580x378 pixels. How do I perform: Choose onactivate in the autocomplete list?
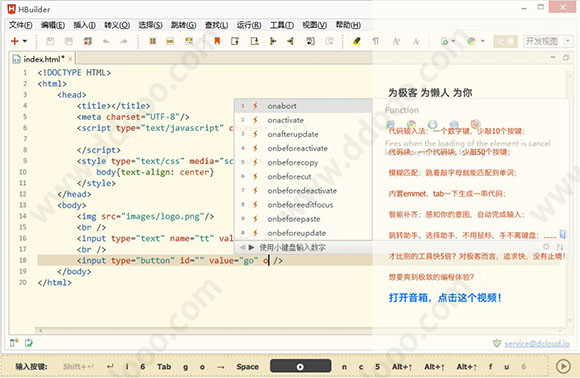[x=303, y=120]
